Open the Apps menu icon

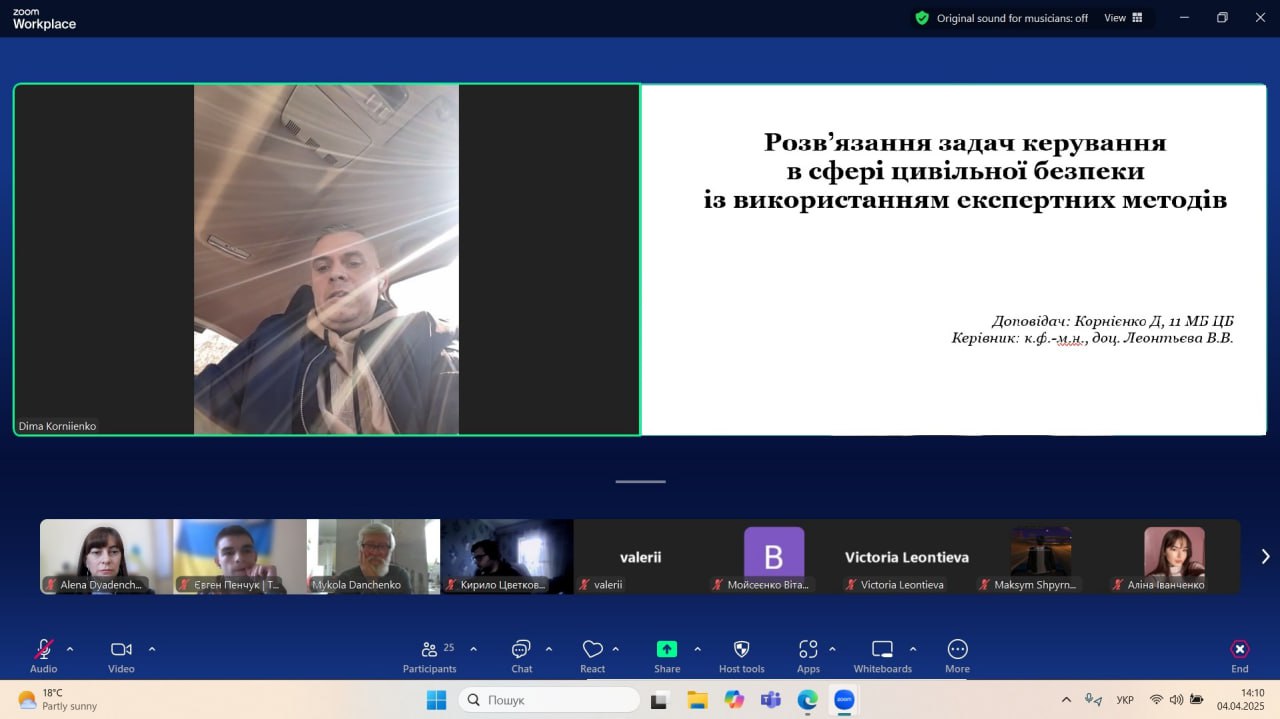808,650
